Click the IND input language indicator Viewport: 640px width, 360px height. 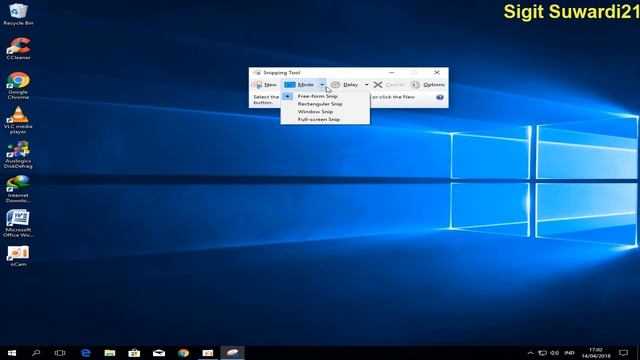pos(569,353)
